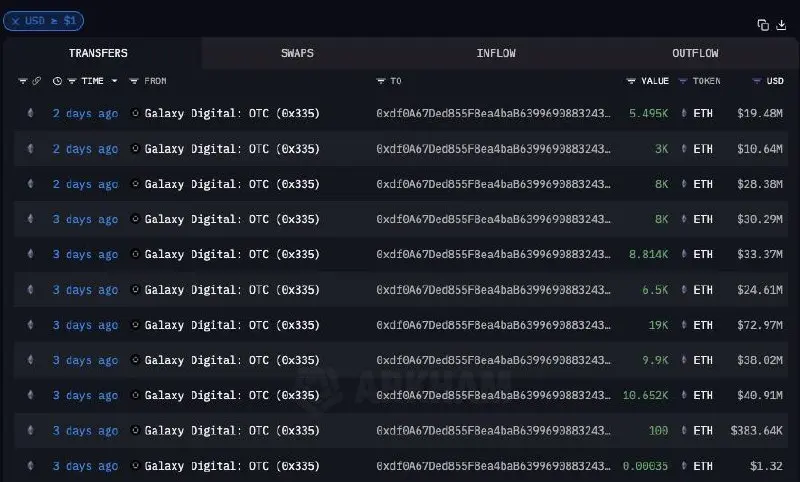The image size is (800, 482).
Task: Open the FROM column filter
Action: (134, 81)
